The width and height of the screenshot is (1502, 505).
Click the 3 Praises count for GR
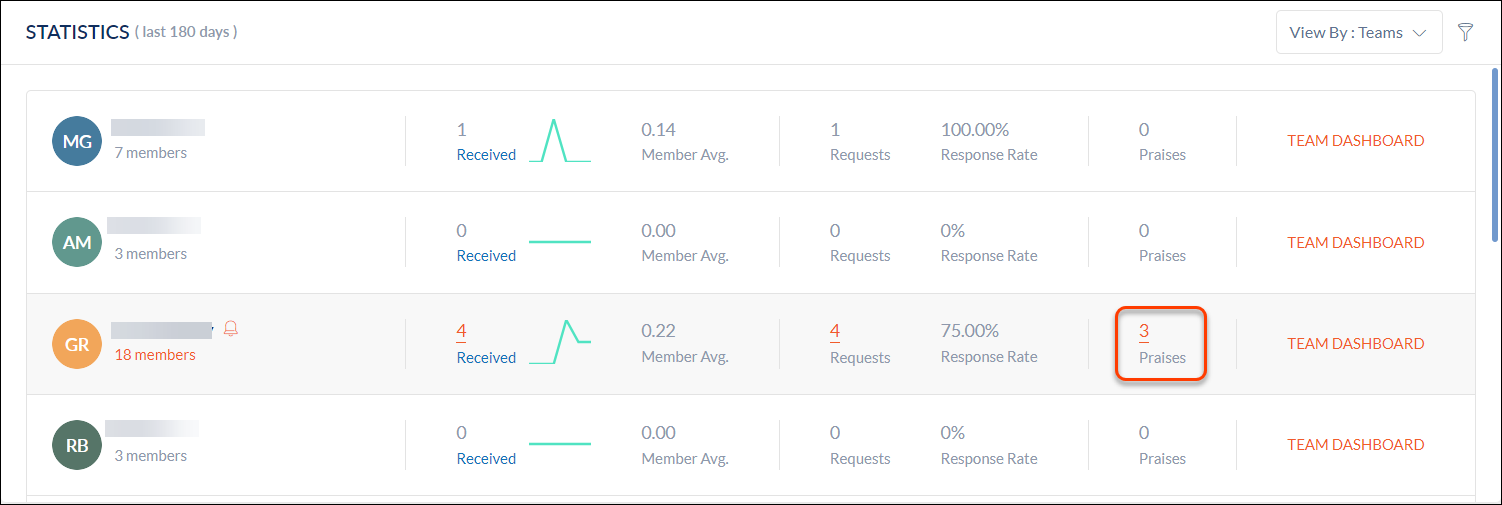[x=1144, y=331]
